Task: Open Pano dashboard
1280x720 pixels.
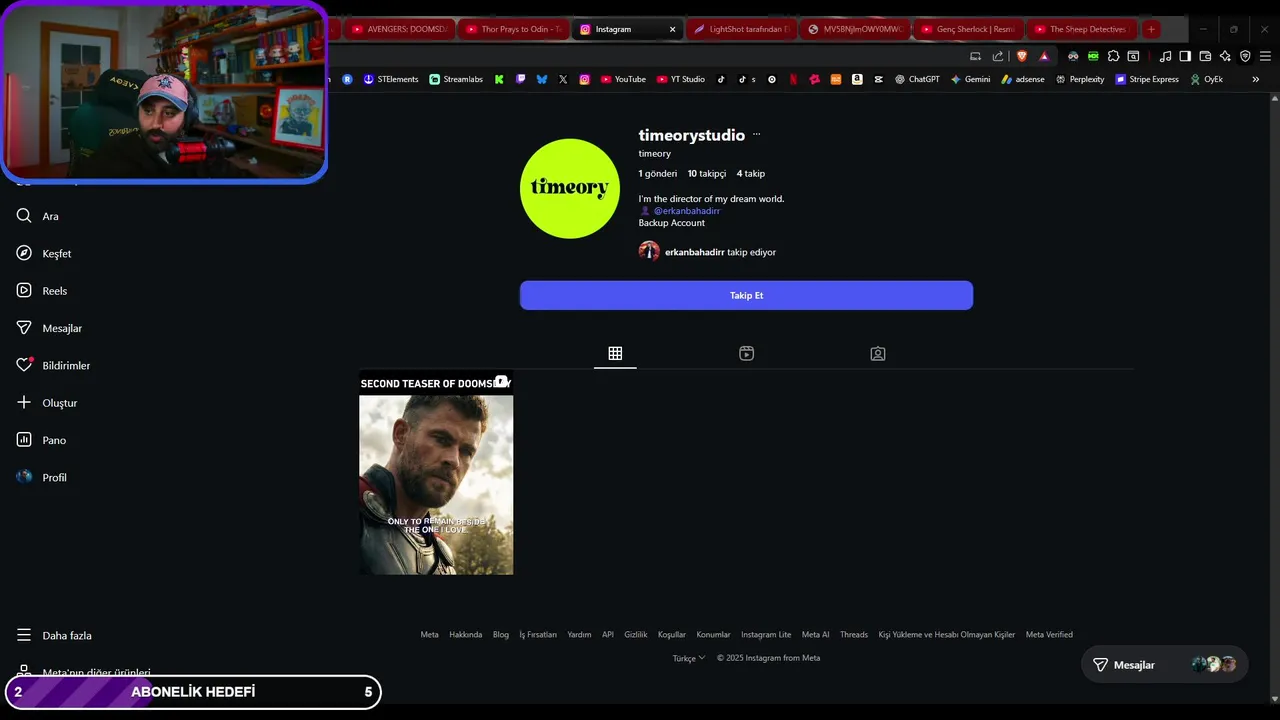Action: pyautogui.click(x=40, y=440)
